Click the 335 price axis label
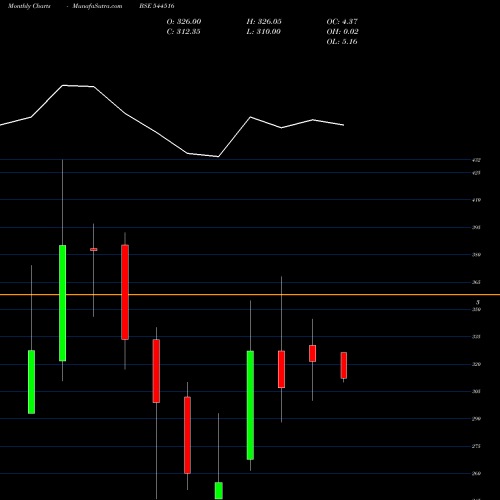Image resolution: width=500 pixels, height=500 pixels. [476, 337]
